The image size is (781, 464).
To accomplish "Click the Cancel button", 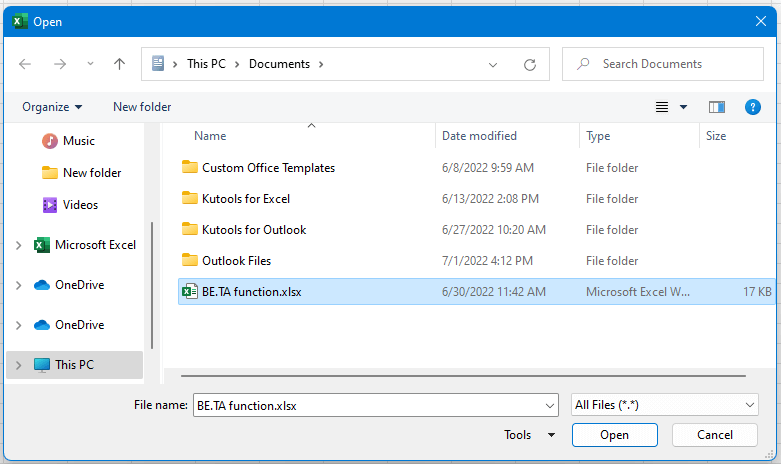I will [715, 435].
